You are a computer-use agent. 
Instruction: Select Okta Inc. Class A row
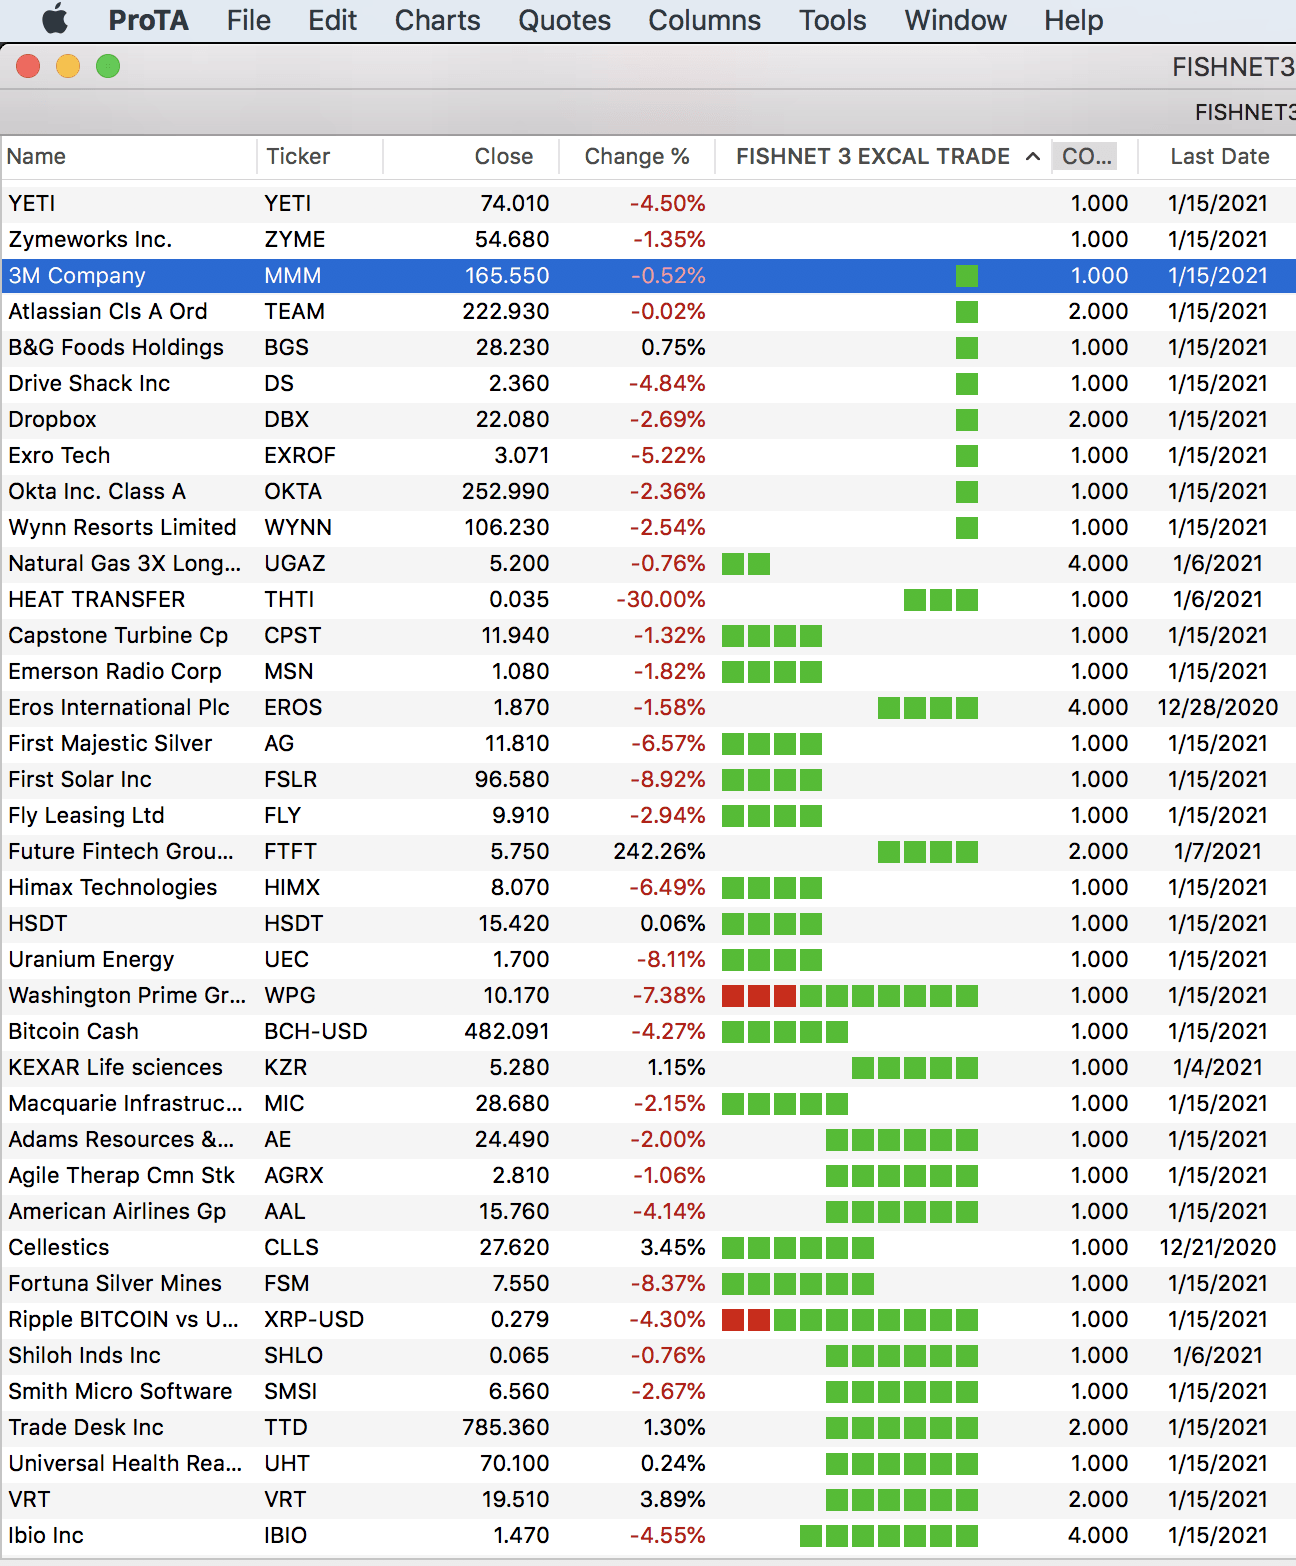click(x=648, y=491)
